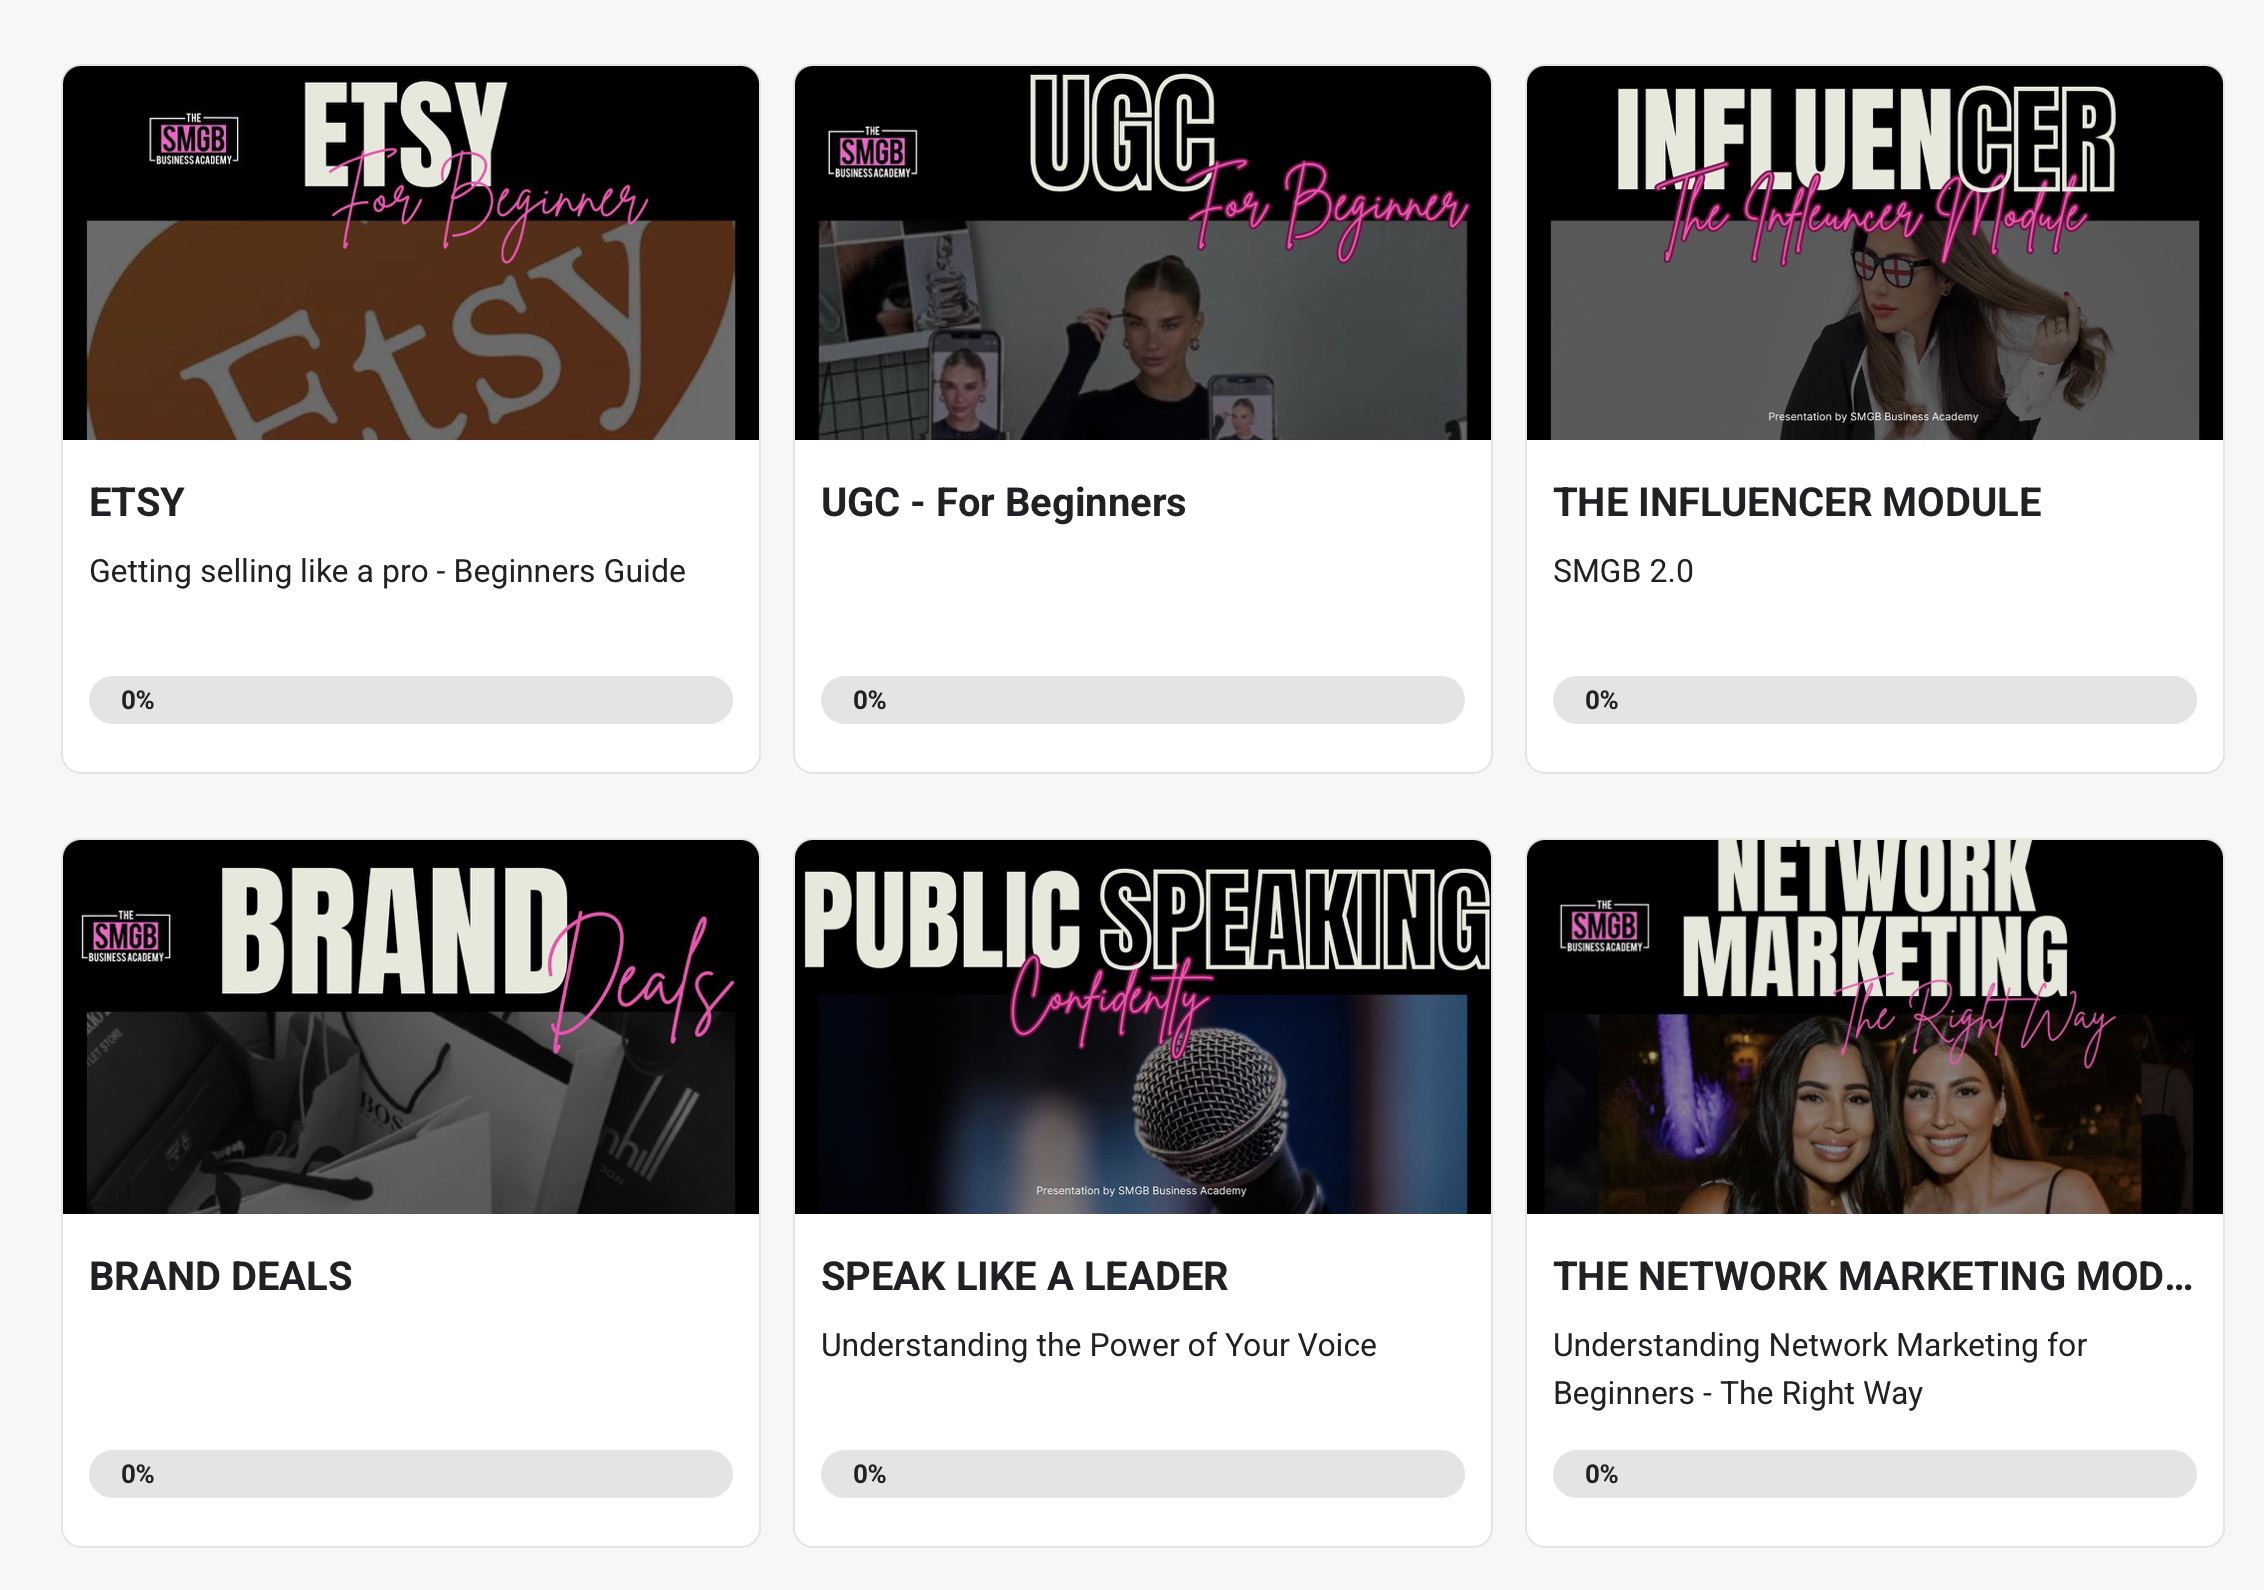Select THE INFLUENCER MODULE title
Screen dimensions: 2264x1590
pyautogui.click(x=1797, y=502)
